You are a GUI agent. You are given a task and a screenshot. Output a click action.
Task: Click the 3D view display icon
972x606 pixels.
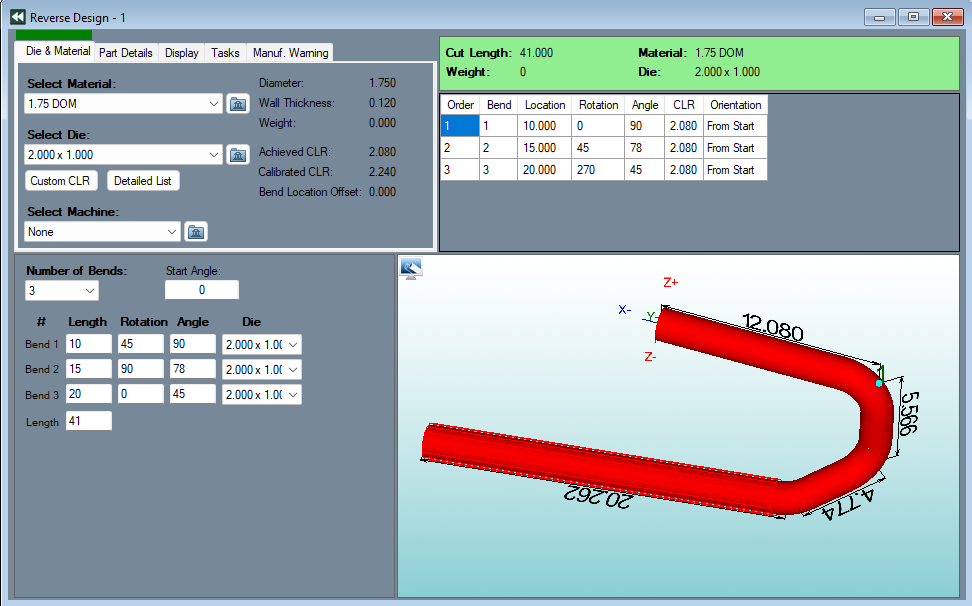click(x=410, y=268)
